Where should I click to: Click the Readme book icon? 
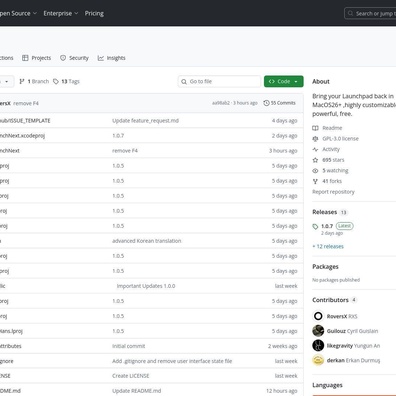pos(315,128)
